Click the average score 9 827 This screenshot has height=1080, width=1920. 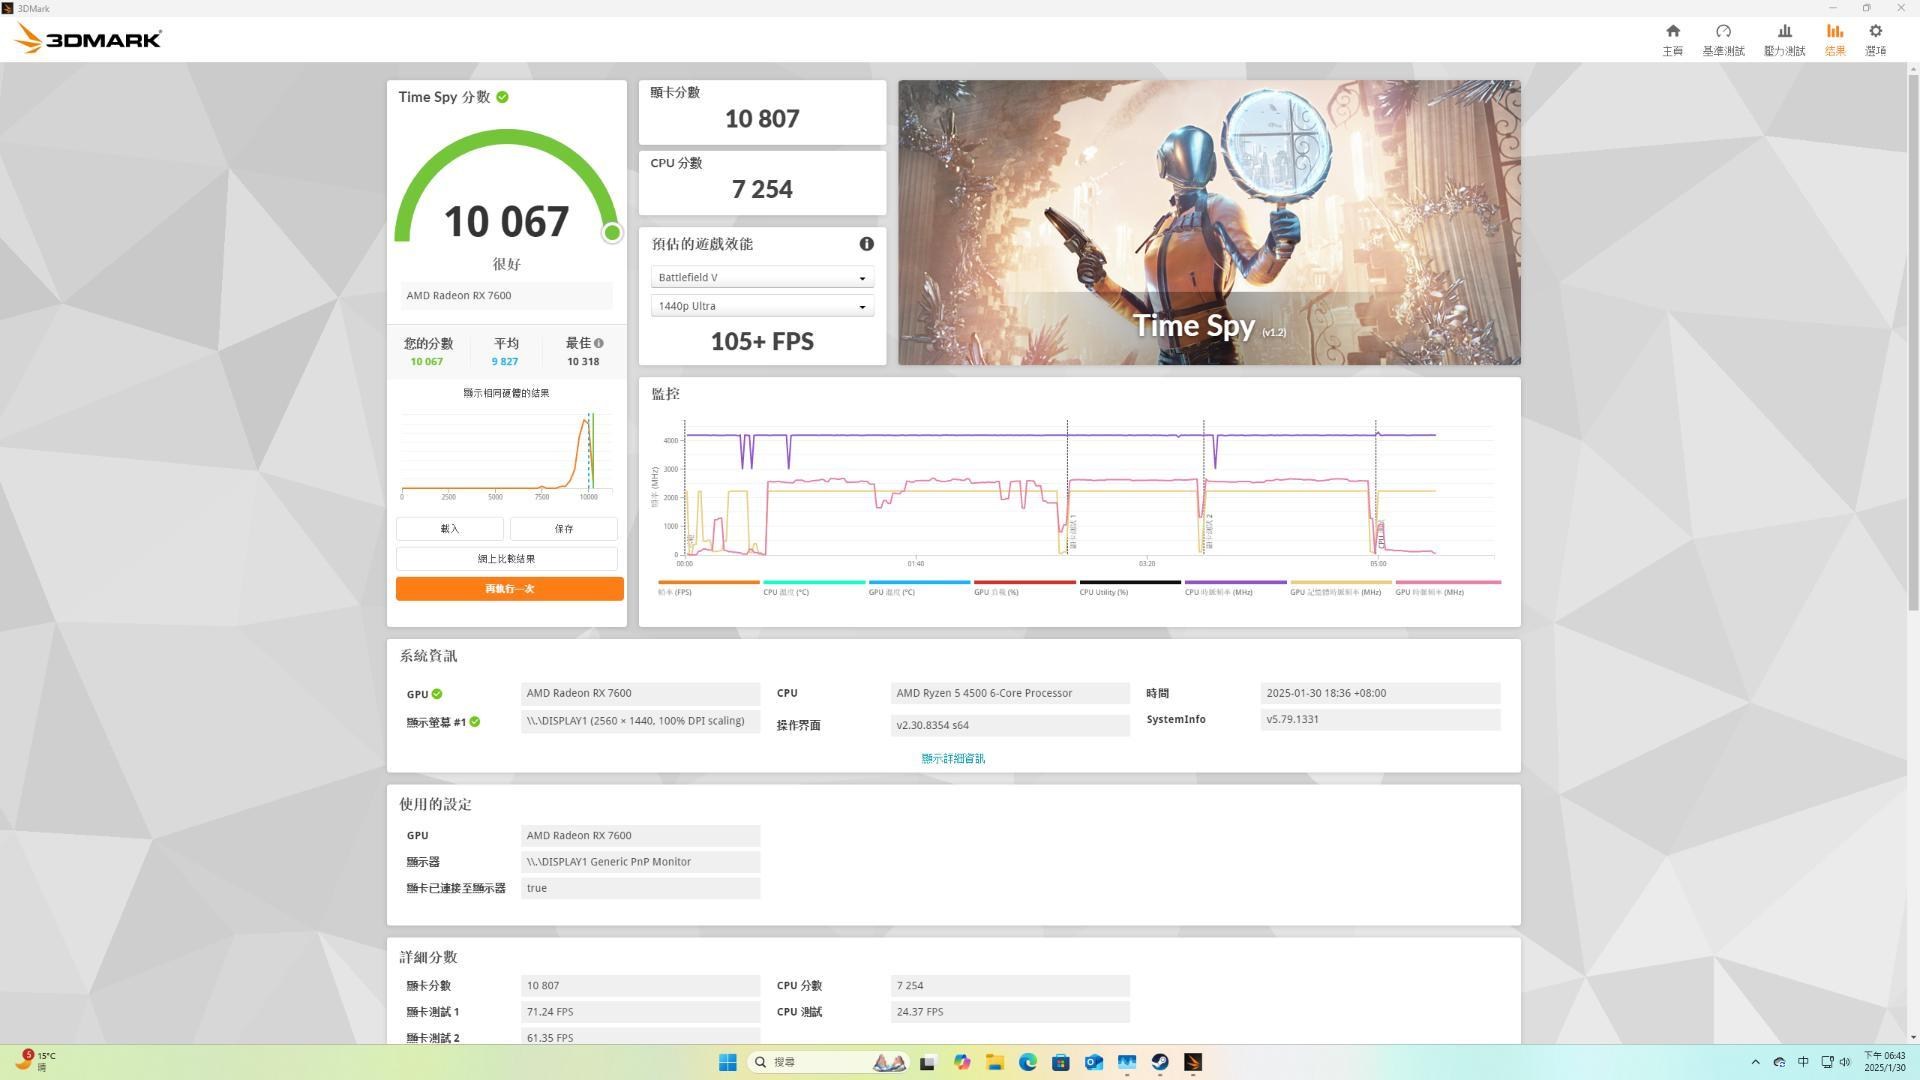click(x=505, y=362)
